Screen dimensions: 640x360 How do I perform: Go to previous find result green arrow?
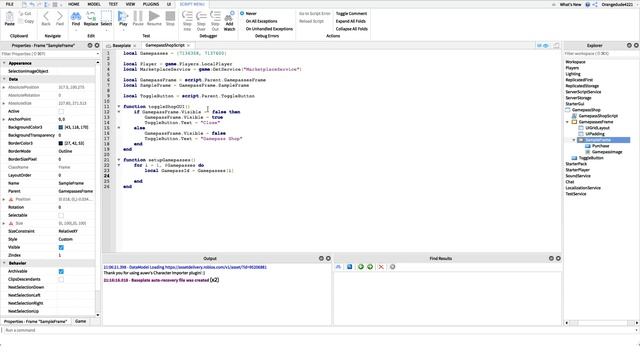361,267
